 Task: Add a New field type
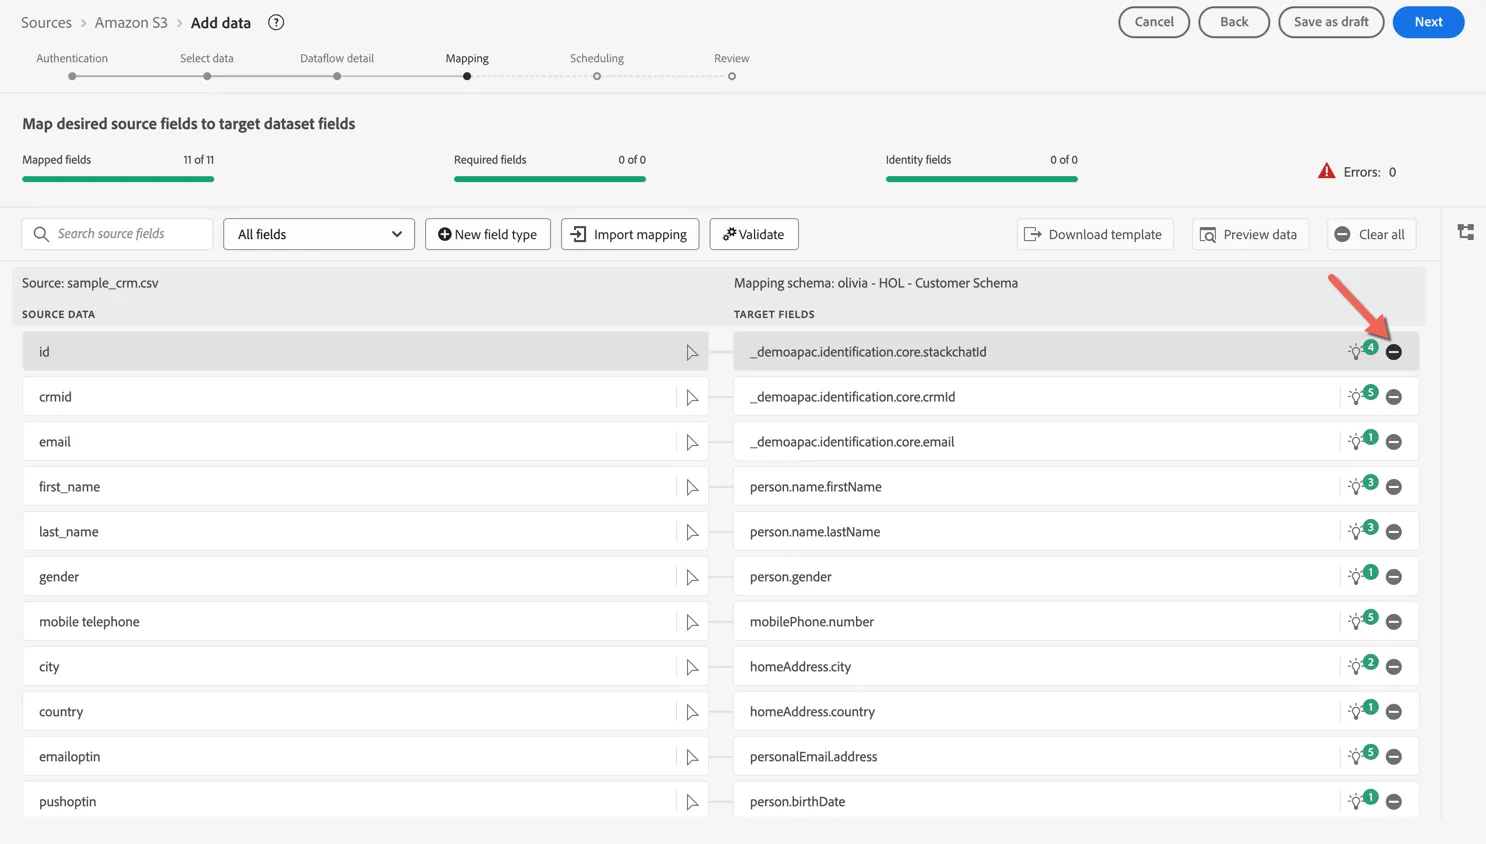coord(488,234)
